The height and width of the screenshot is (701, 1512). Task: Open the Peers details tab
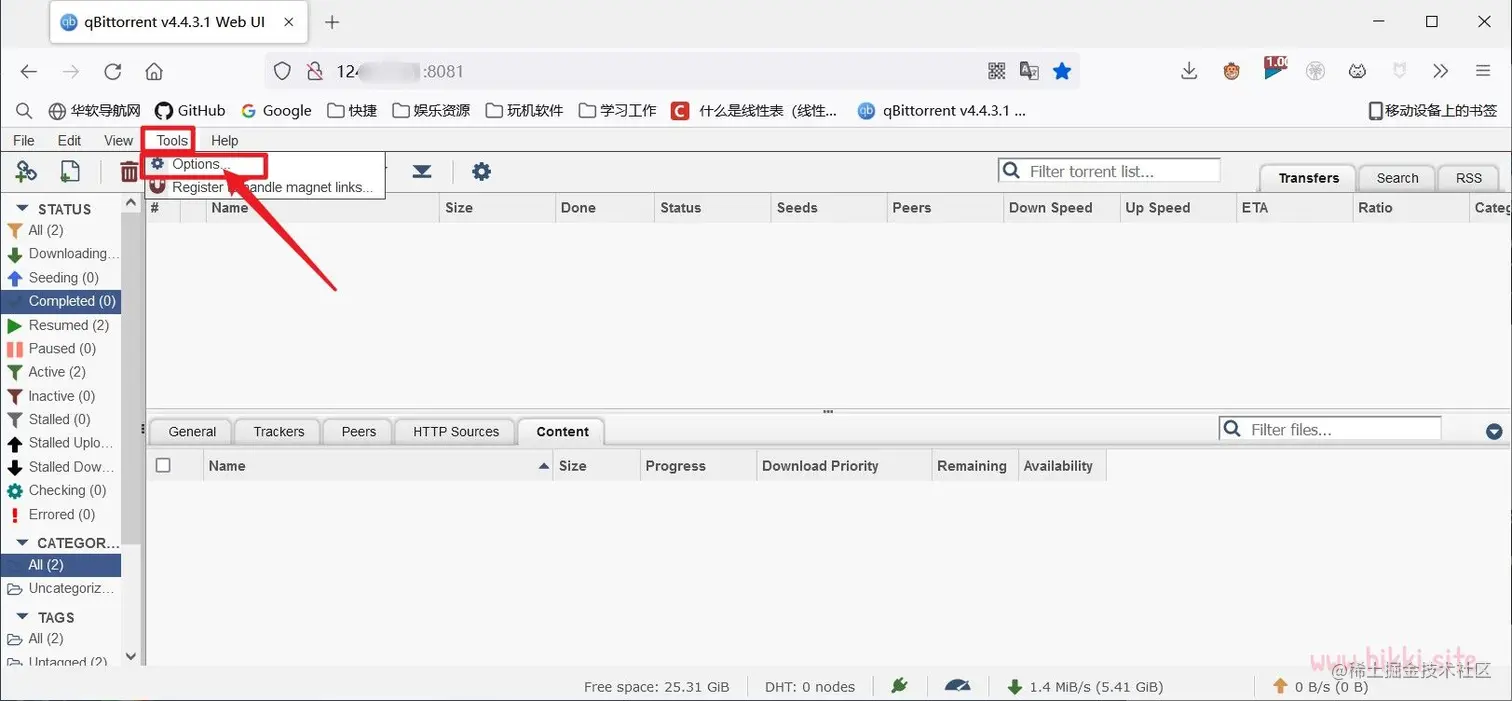(358, 432)
